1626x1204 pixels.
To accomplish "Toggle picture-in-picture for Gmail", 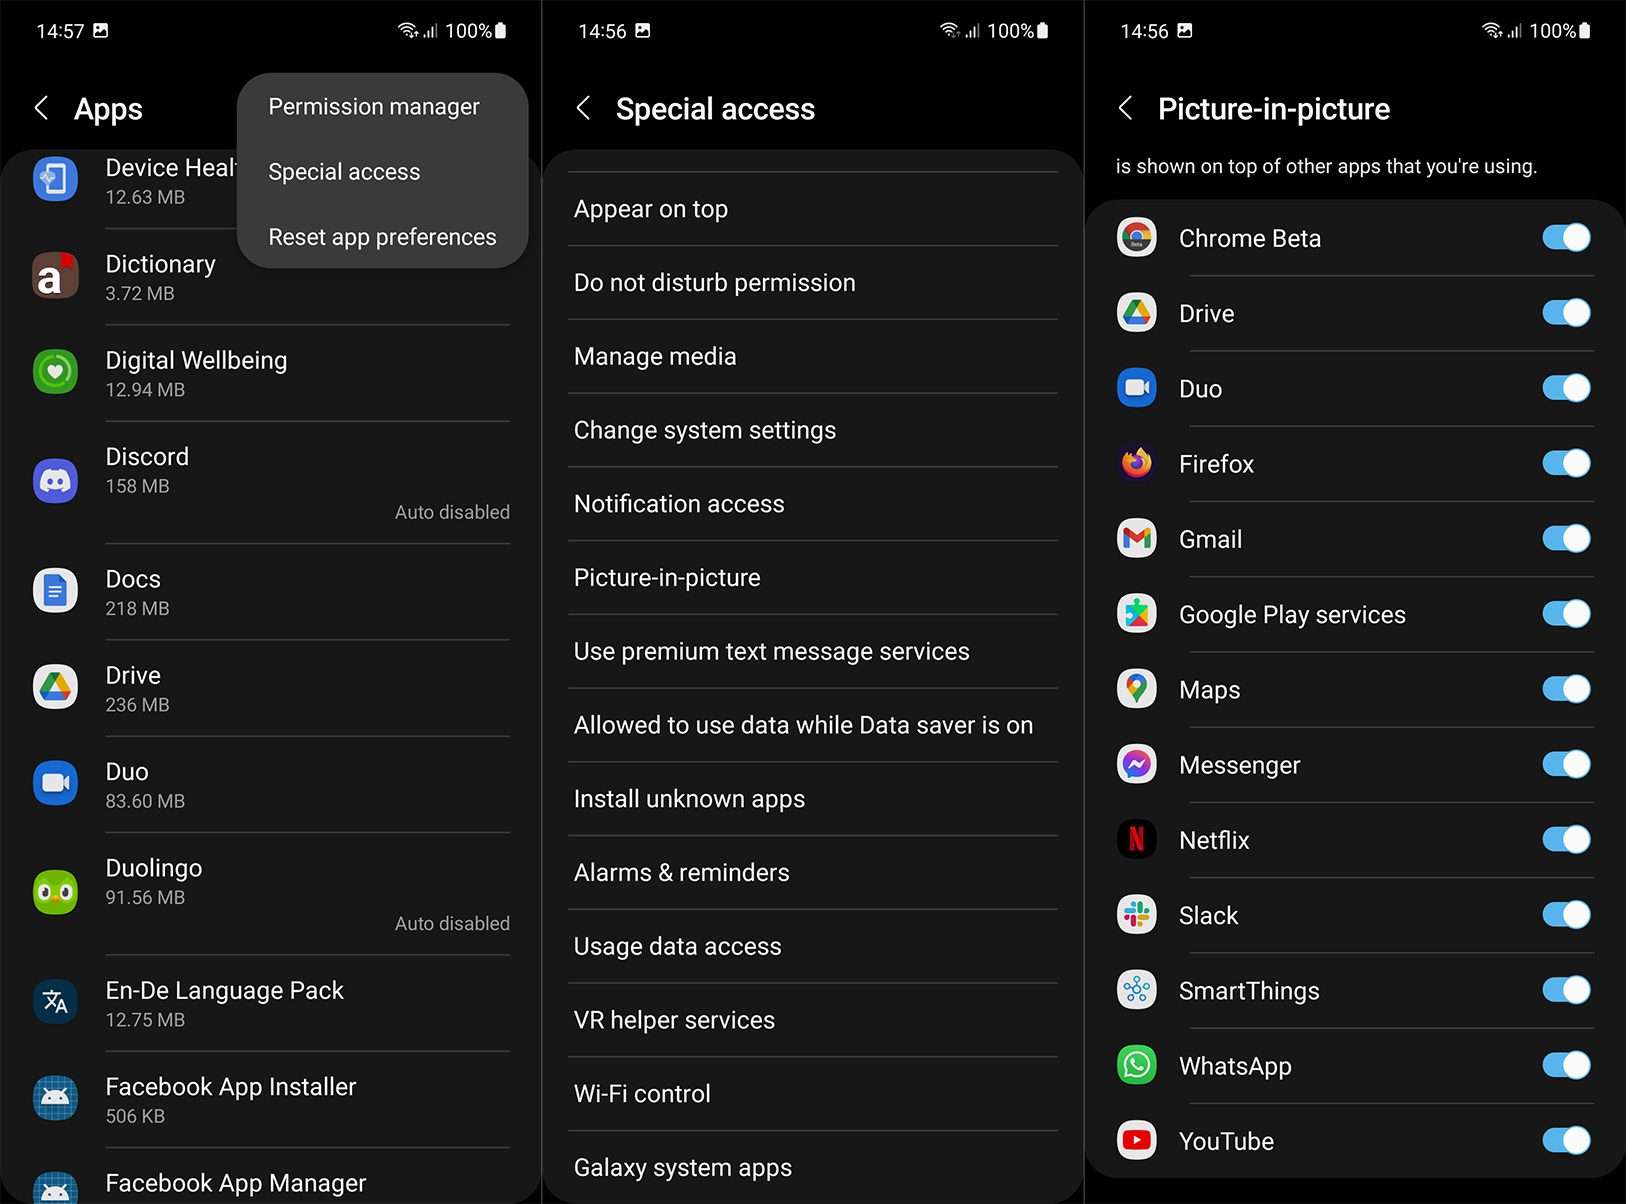I will click(1566, 538).
